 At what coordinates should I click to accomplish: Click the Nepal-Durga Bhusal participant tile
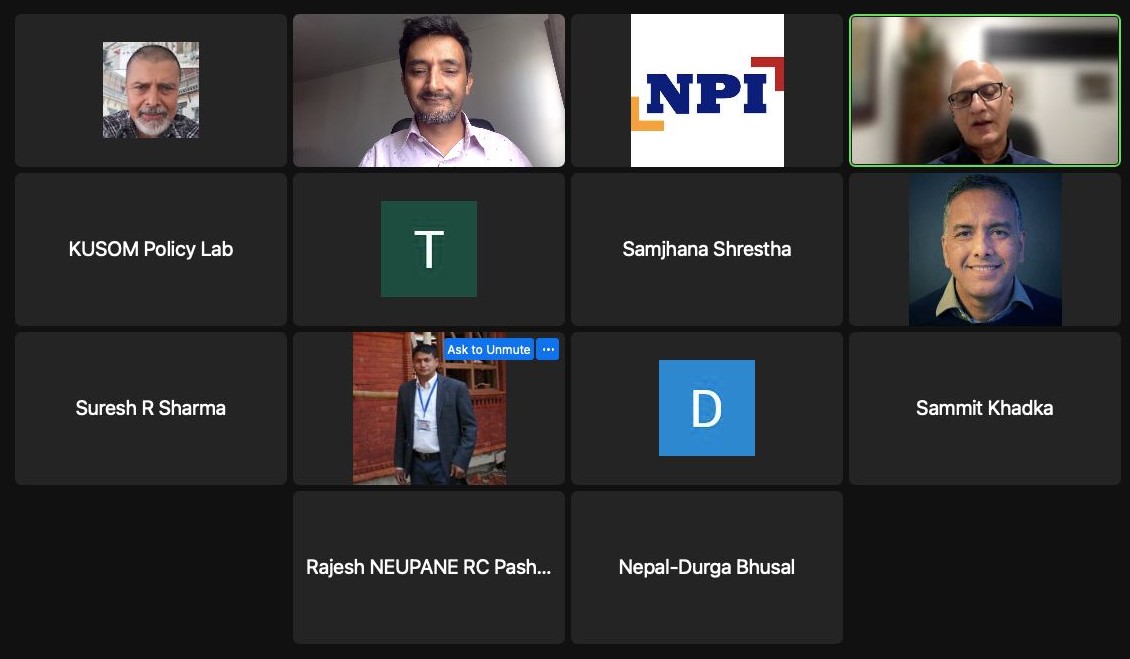[707, 567]
